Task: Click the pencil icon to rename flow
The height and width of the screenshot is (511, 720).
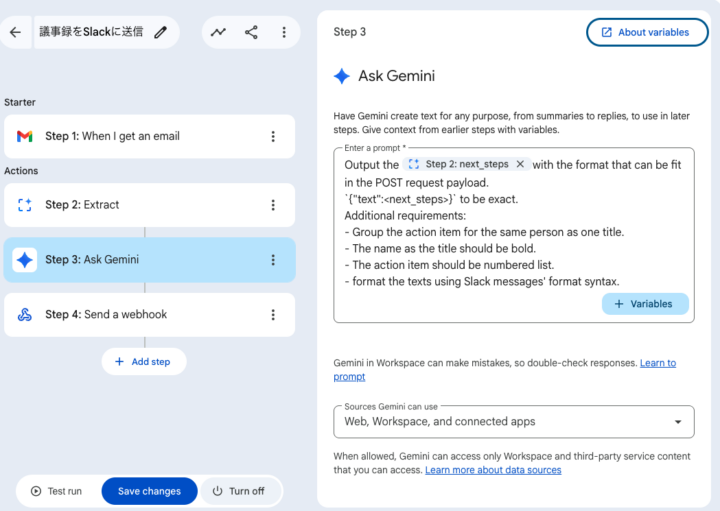Action: 161,32
